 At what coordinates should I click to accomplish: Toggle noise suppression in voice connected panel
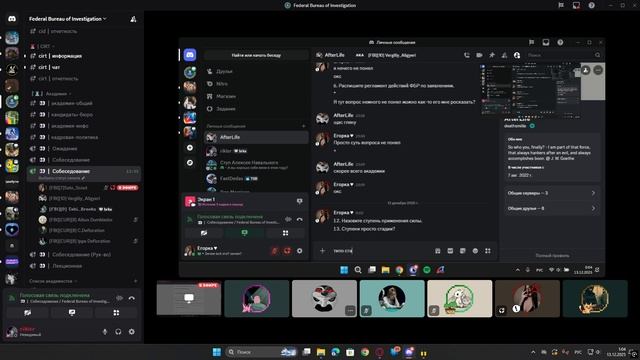(x=119, y=298)
